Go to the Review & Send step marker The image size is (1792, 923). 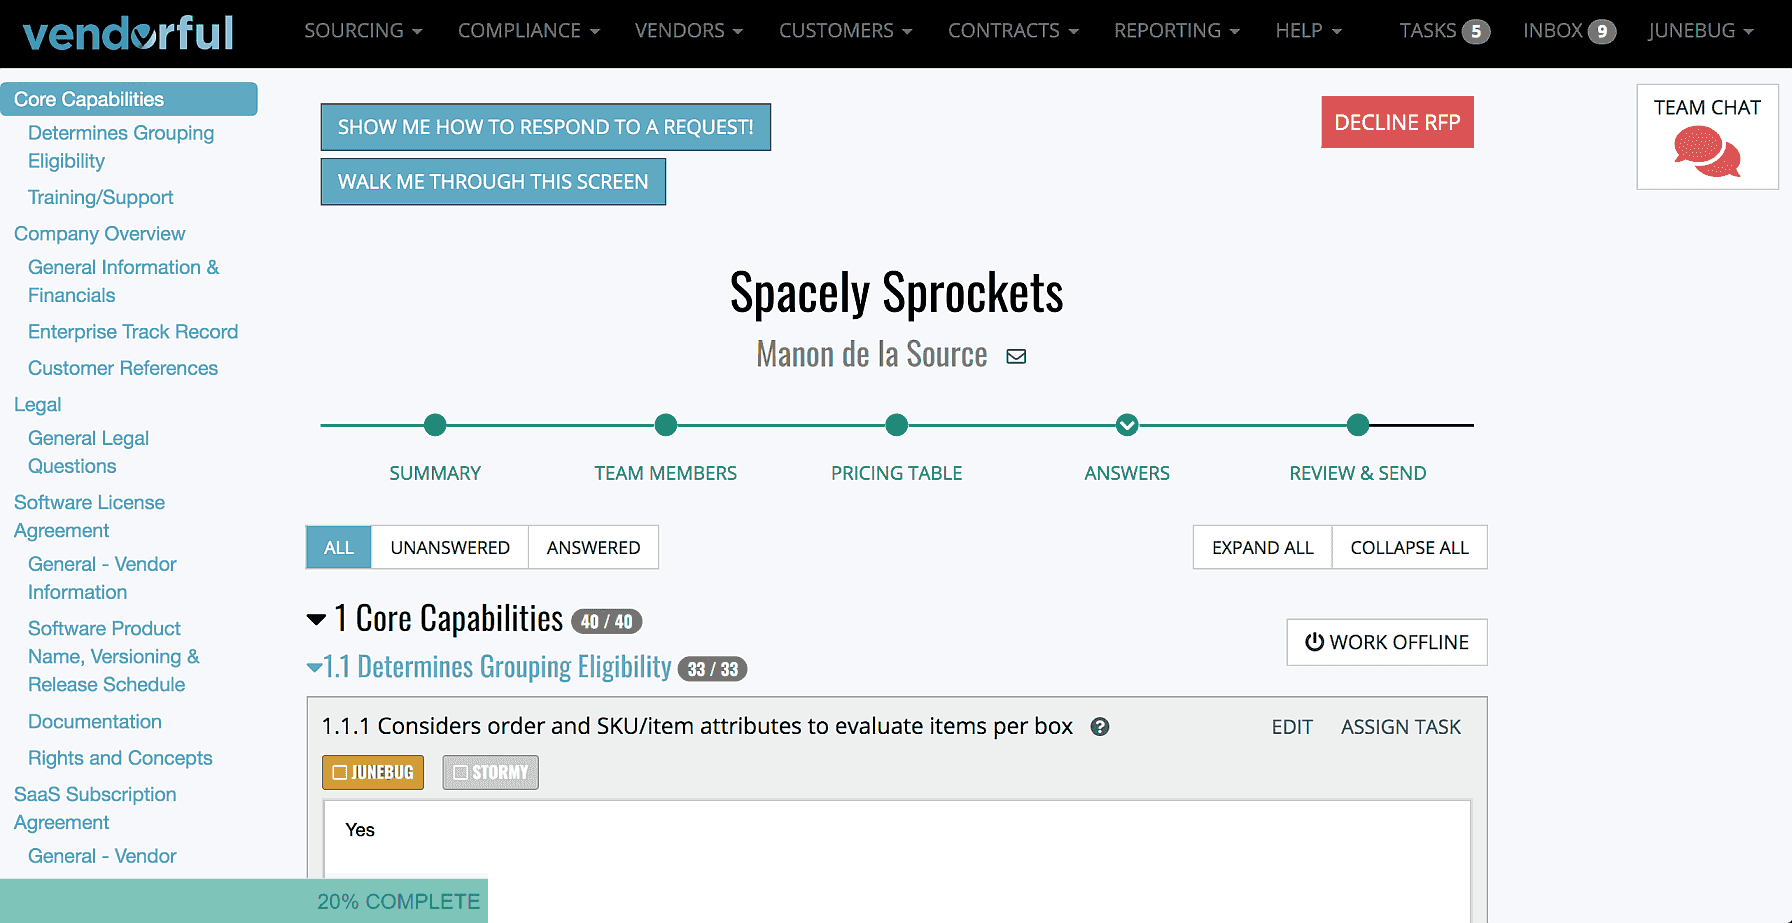coord(1358,425)
